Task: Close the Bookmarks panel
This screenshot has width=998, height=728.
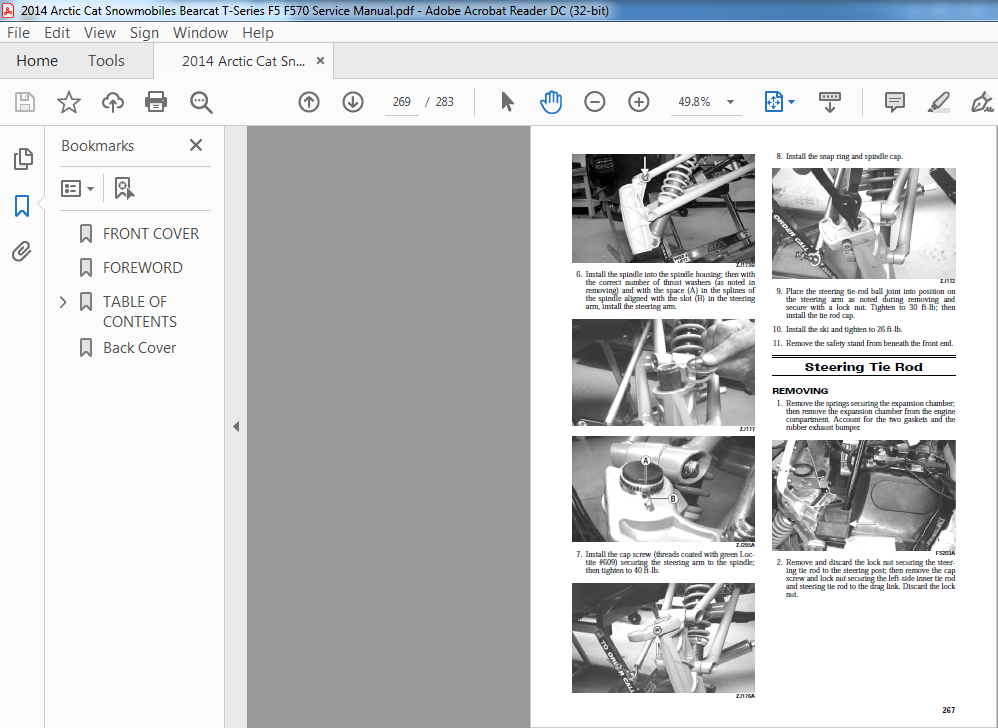Action: point(196,146)
